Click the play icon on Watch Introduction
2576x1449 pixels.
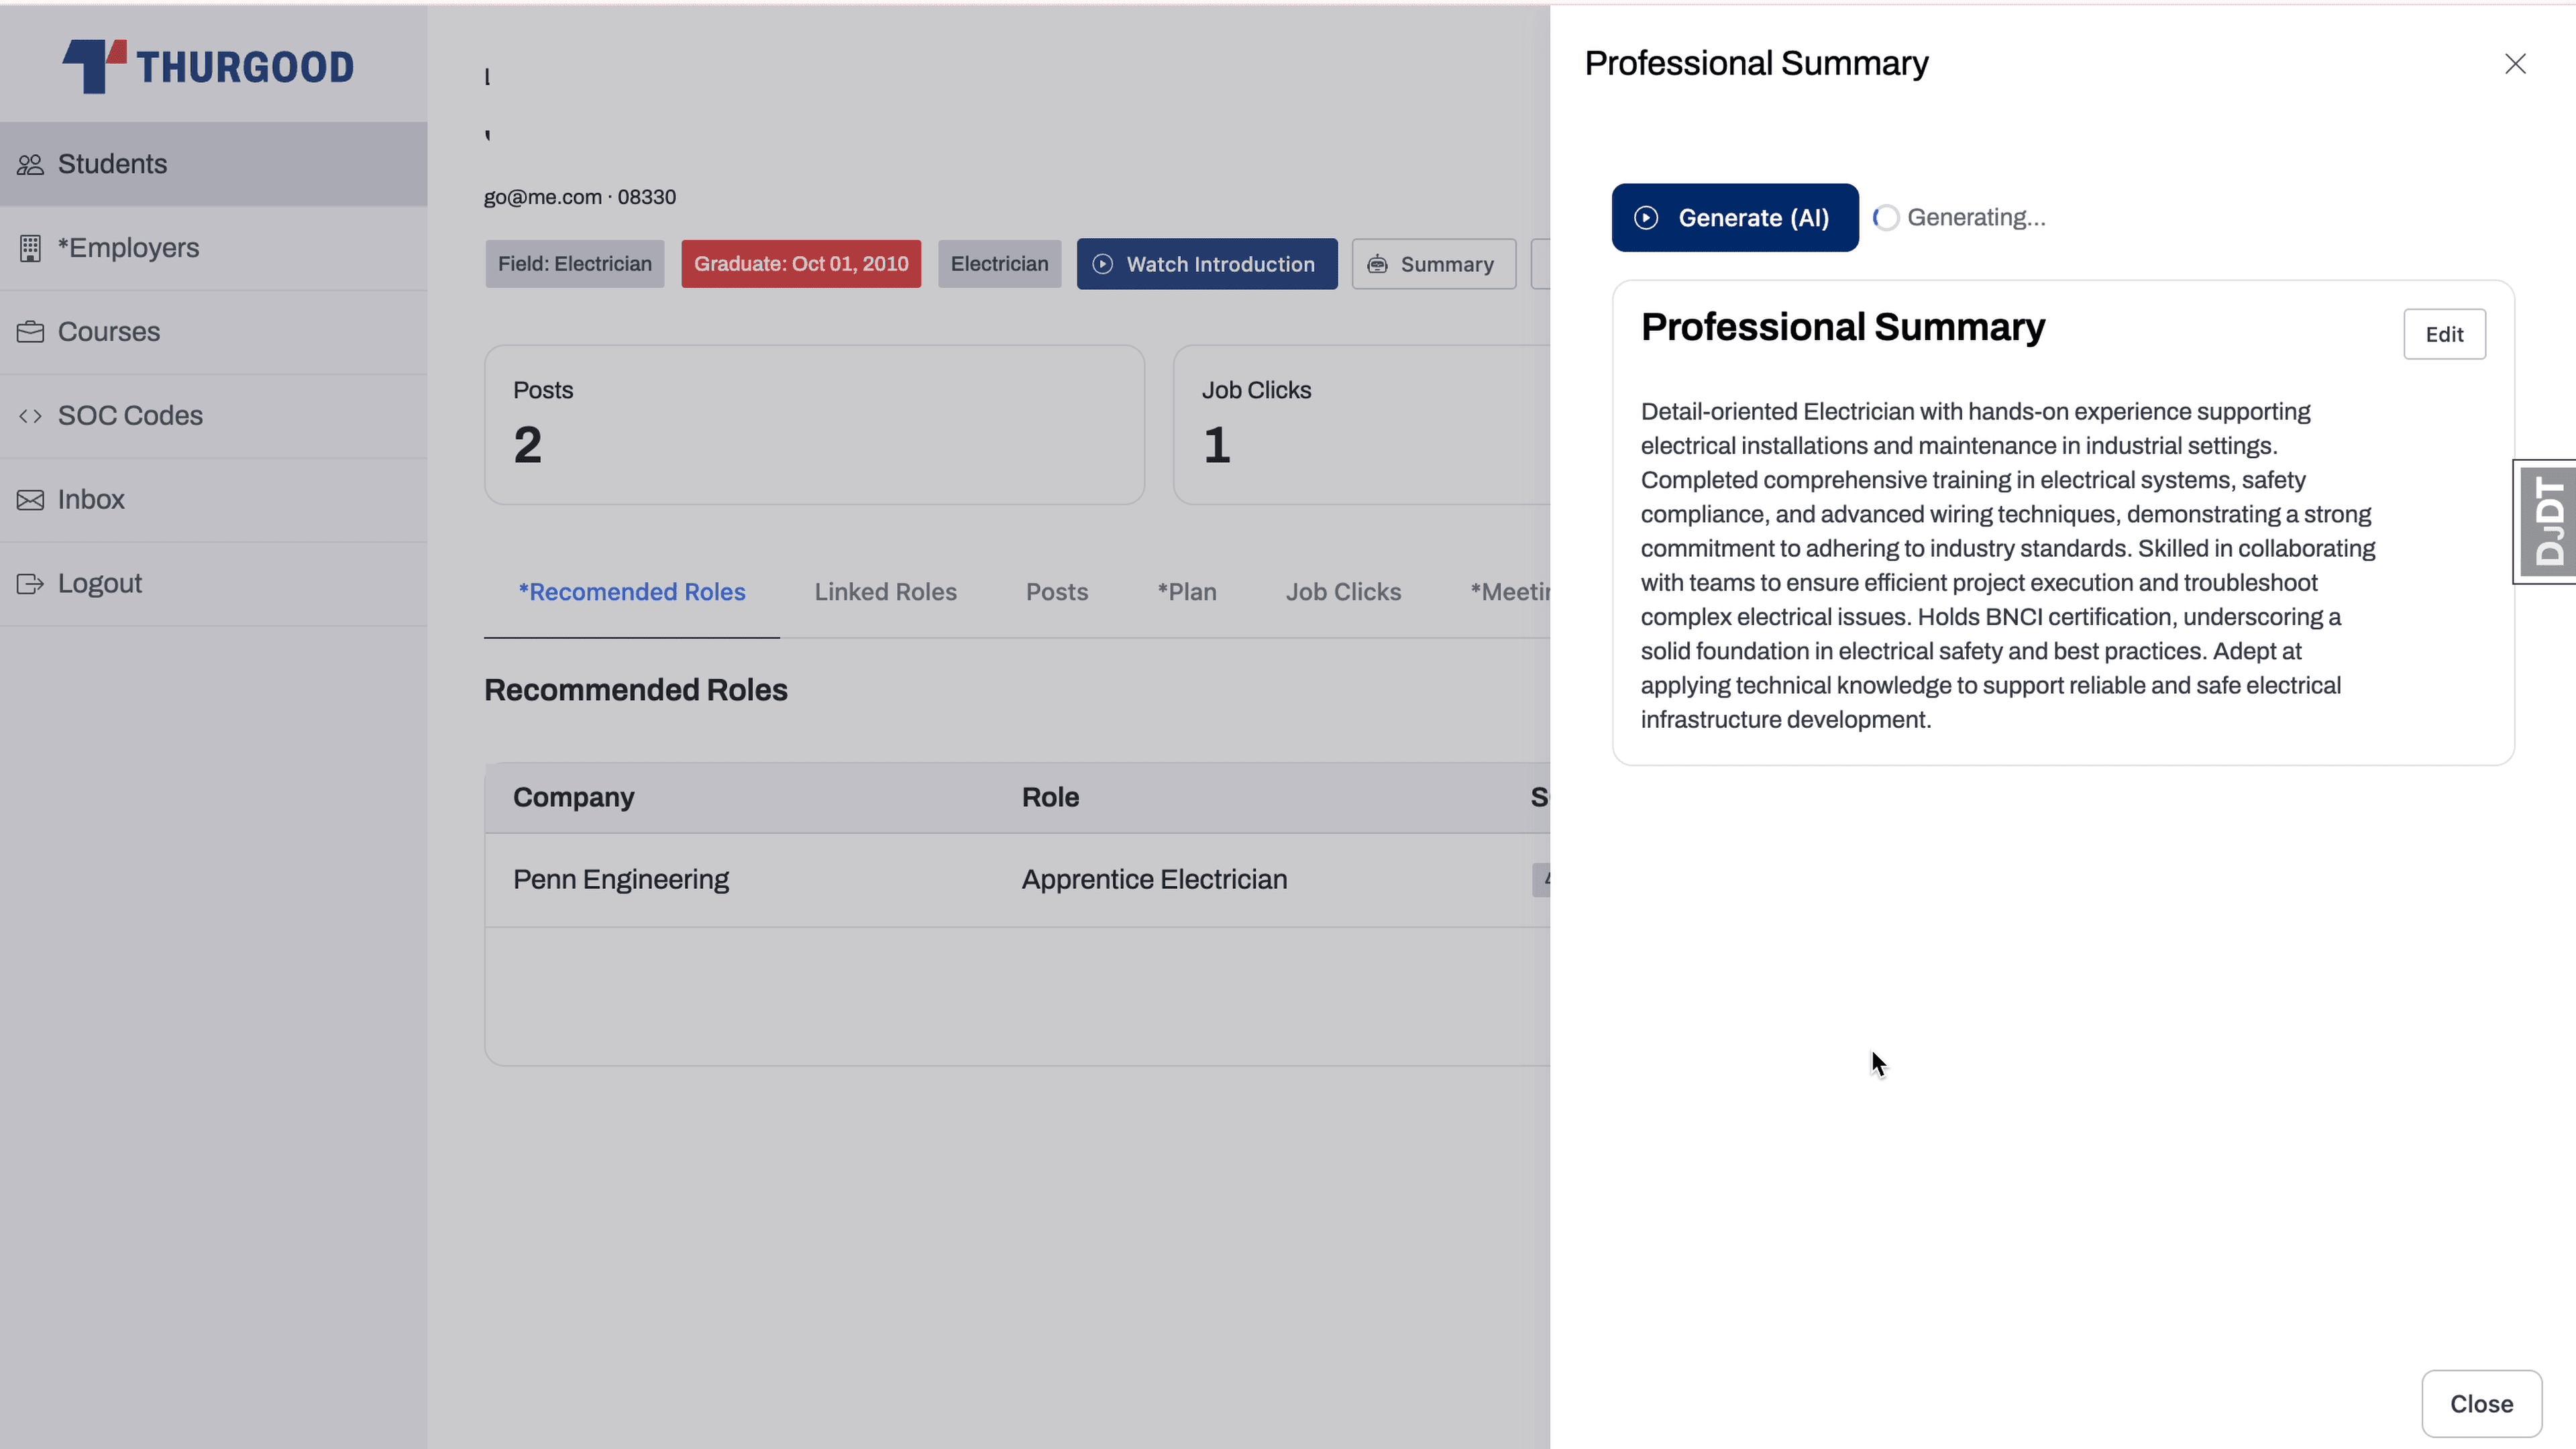(x=1102, y=264)
